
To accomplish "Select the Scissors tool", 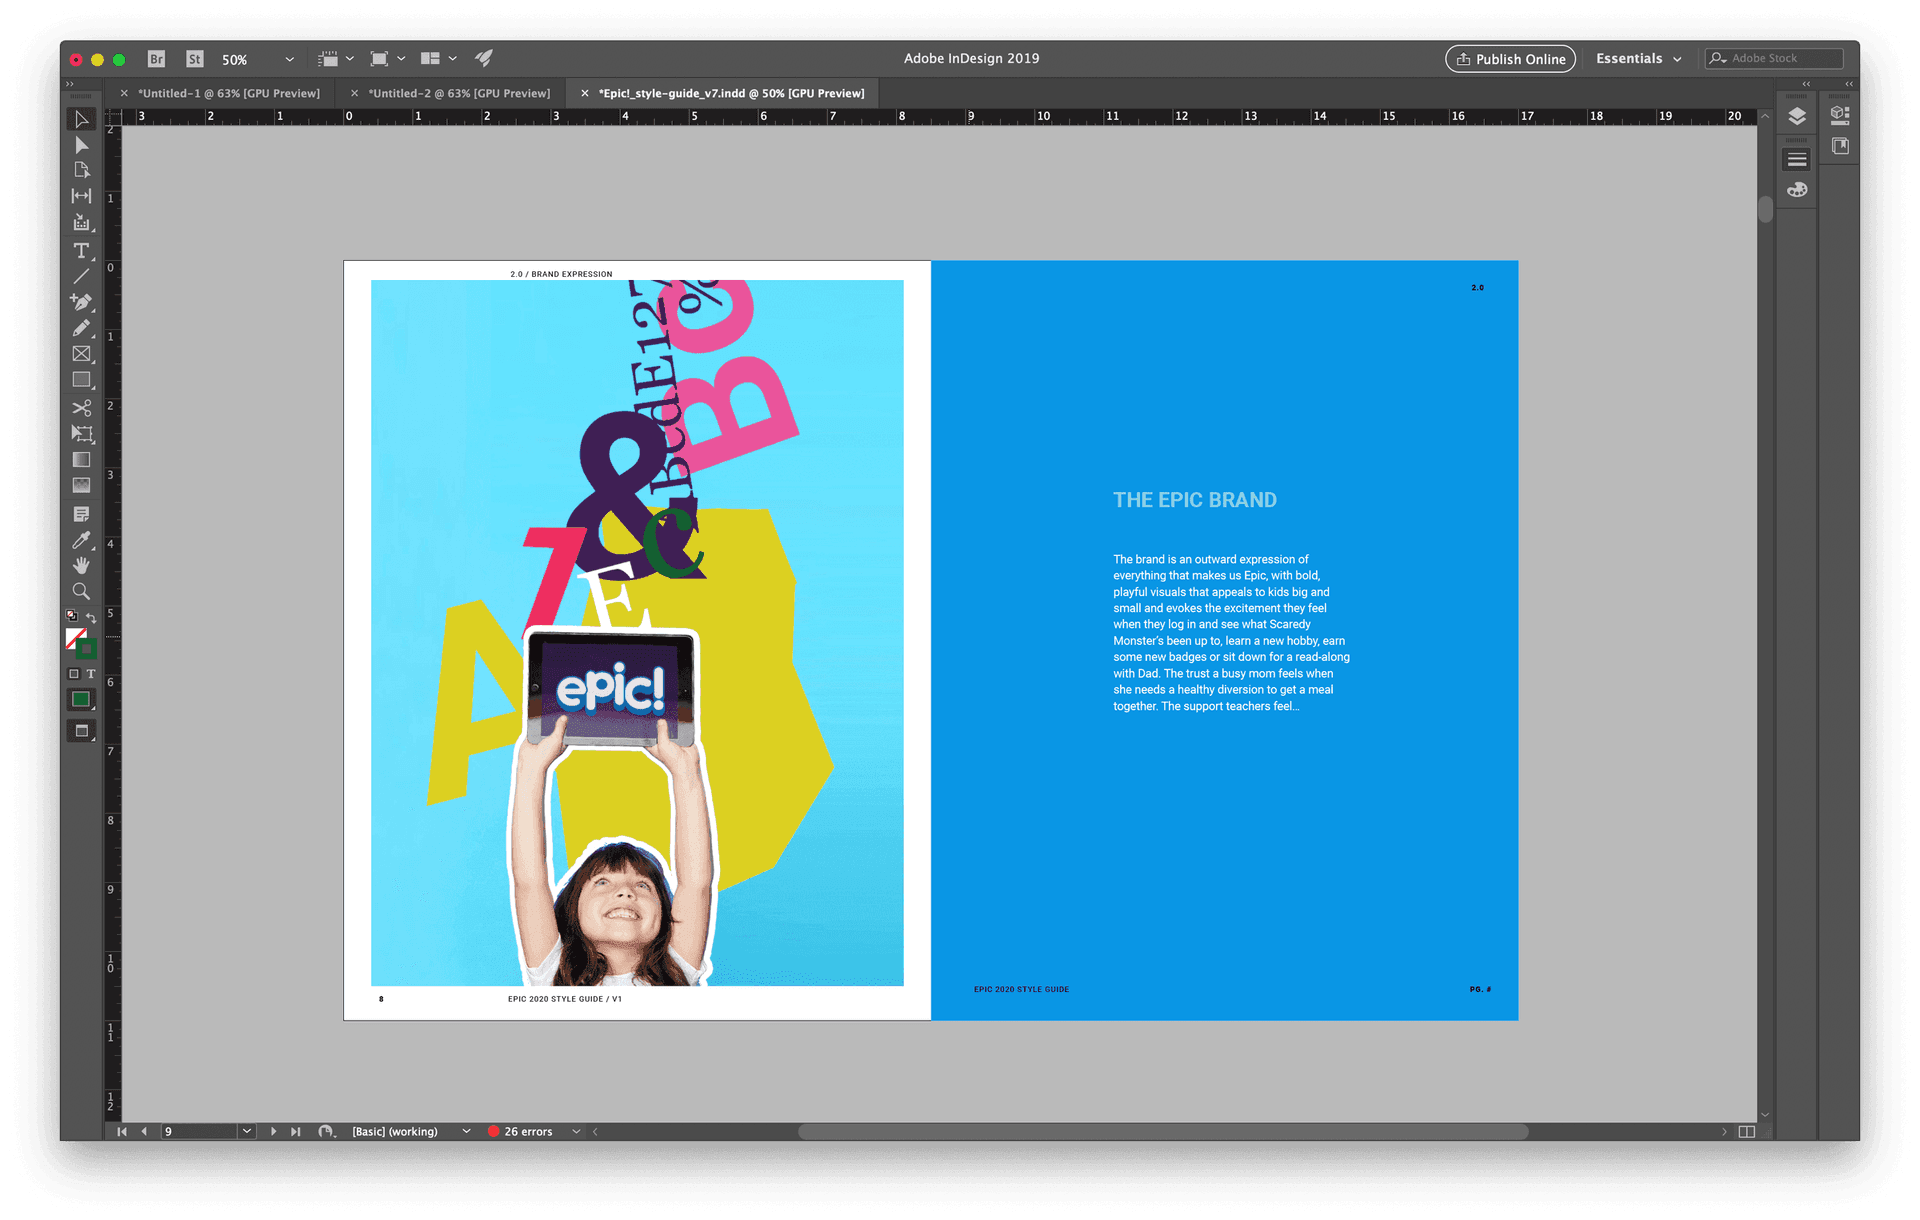I will [x=82, y=408].
